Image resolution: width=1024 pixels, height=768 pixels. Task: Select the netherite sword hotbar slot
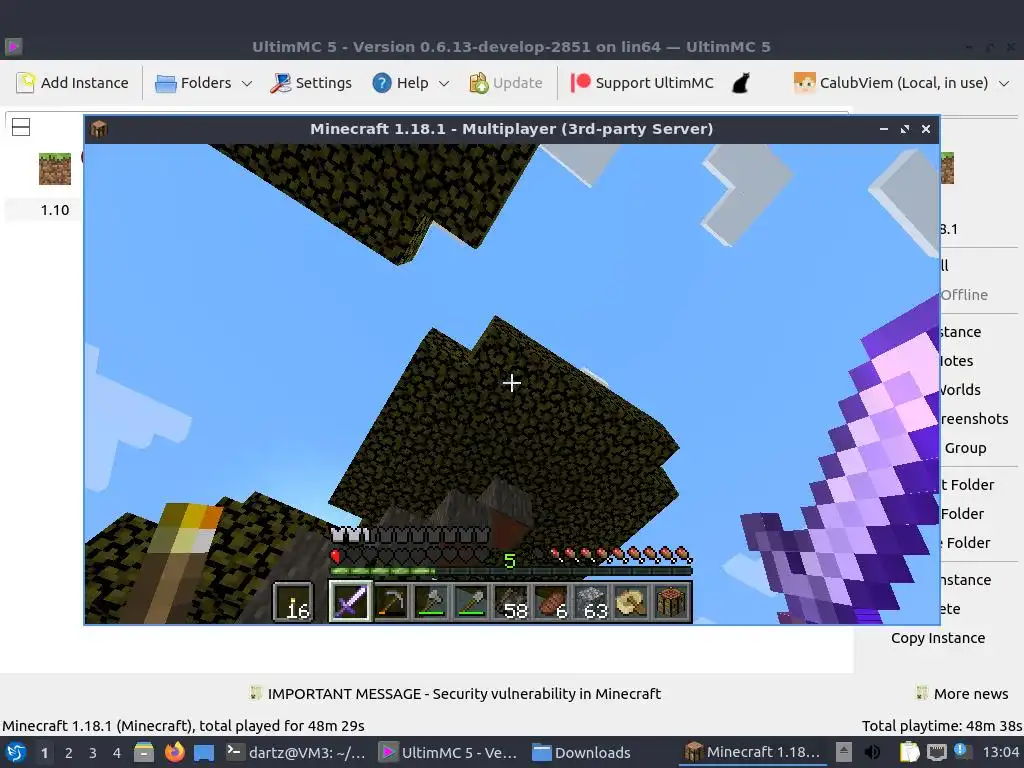tap(350, 601)
